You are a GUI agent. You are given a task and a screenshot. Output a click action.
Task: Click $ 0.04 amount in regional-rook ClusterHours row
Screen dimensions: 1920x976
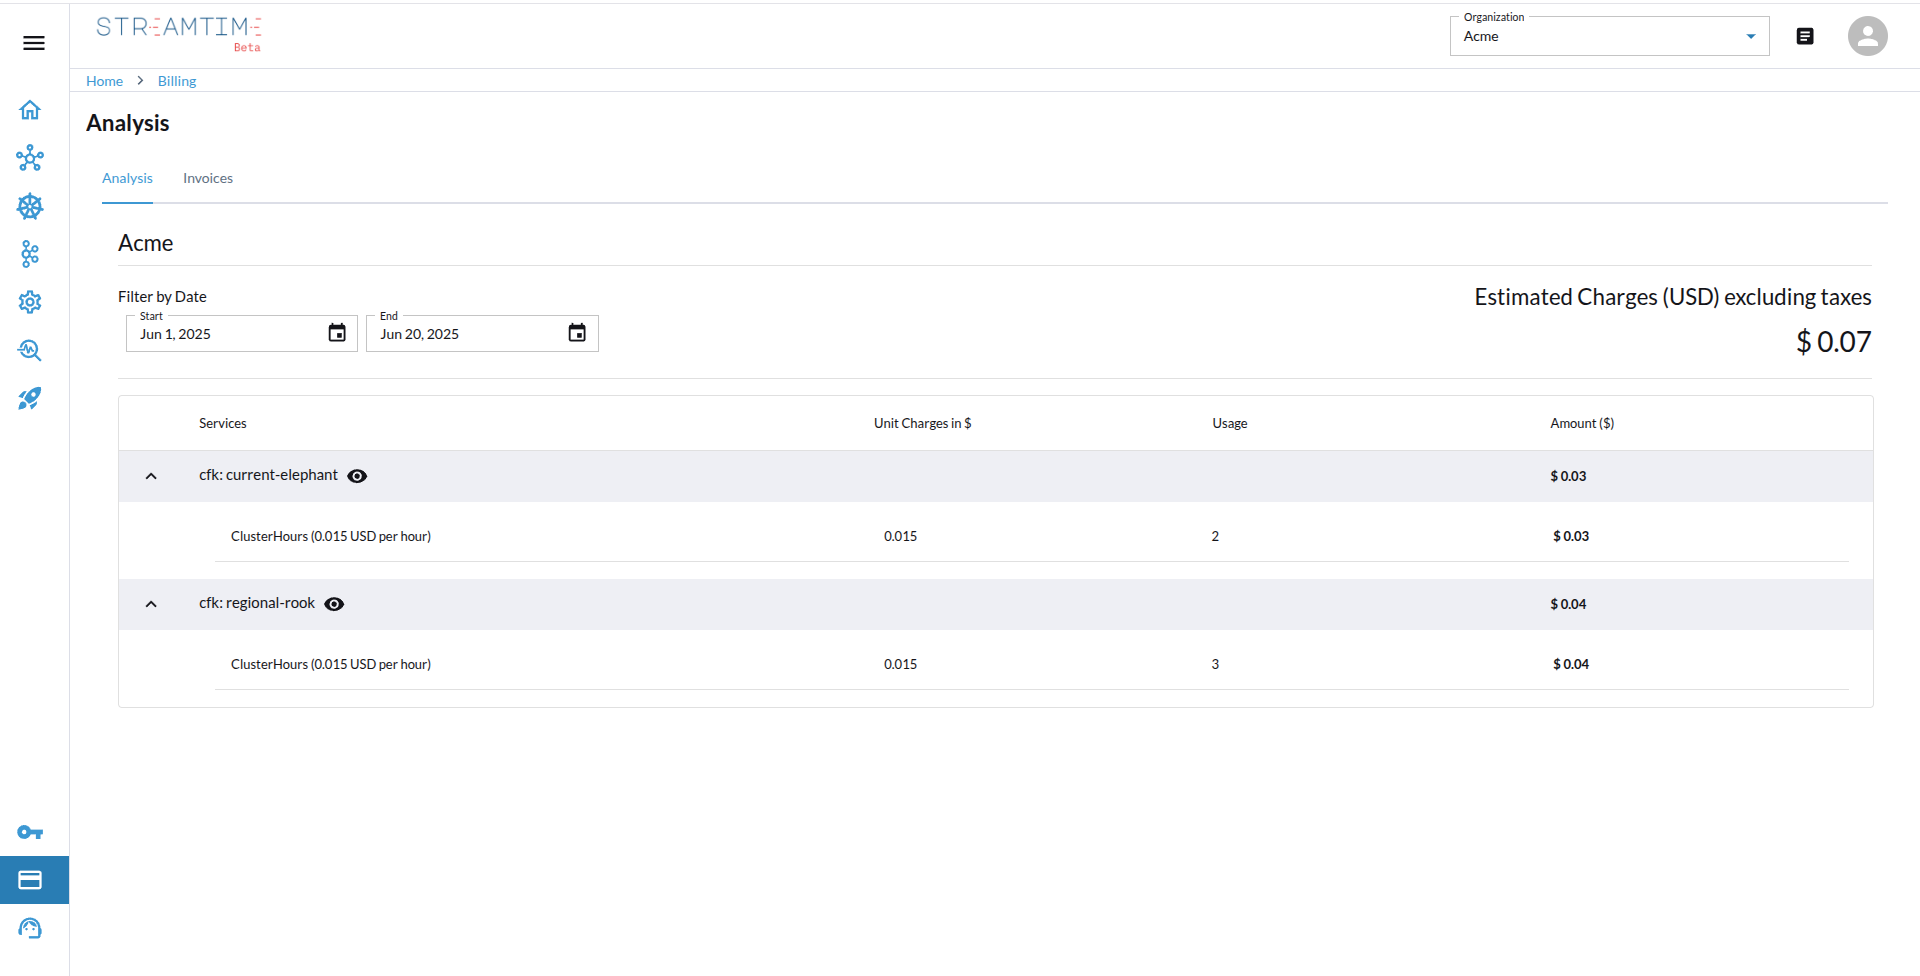click(x=1571, y=664)
